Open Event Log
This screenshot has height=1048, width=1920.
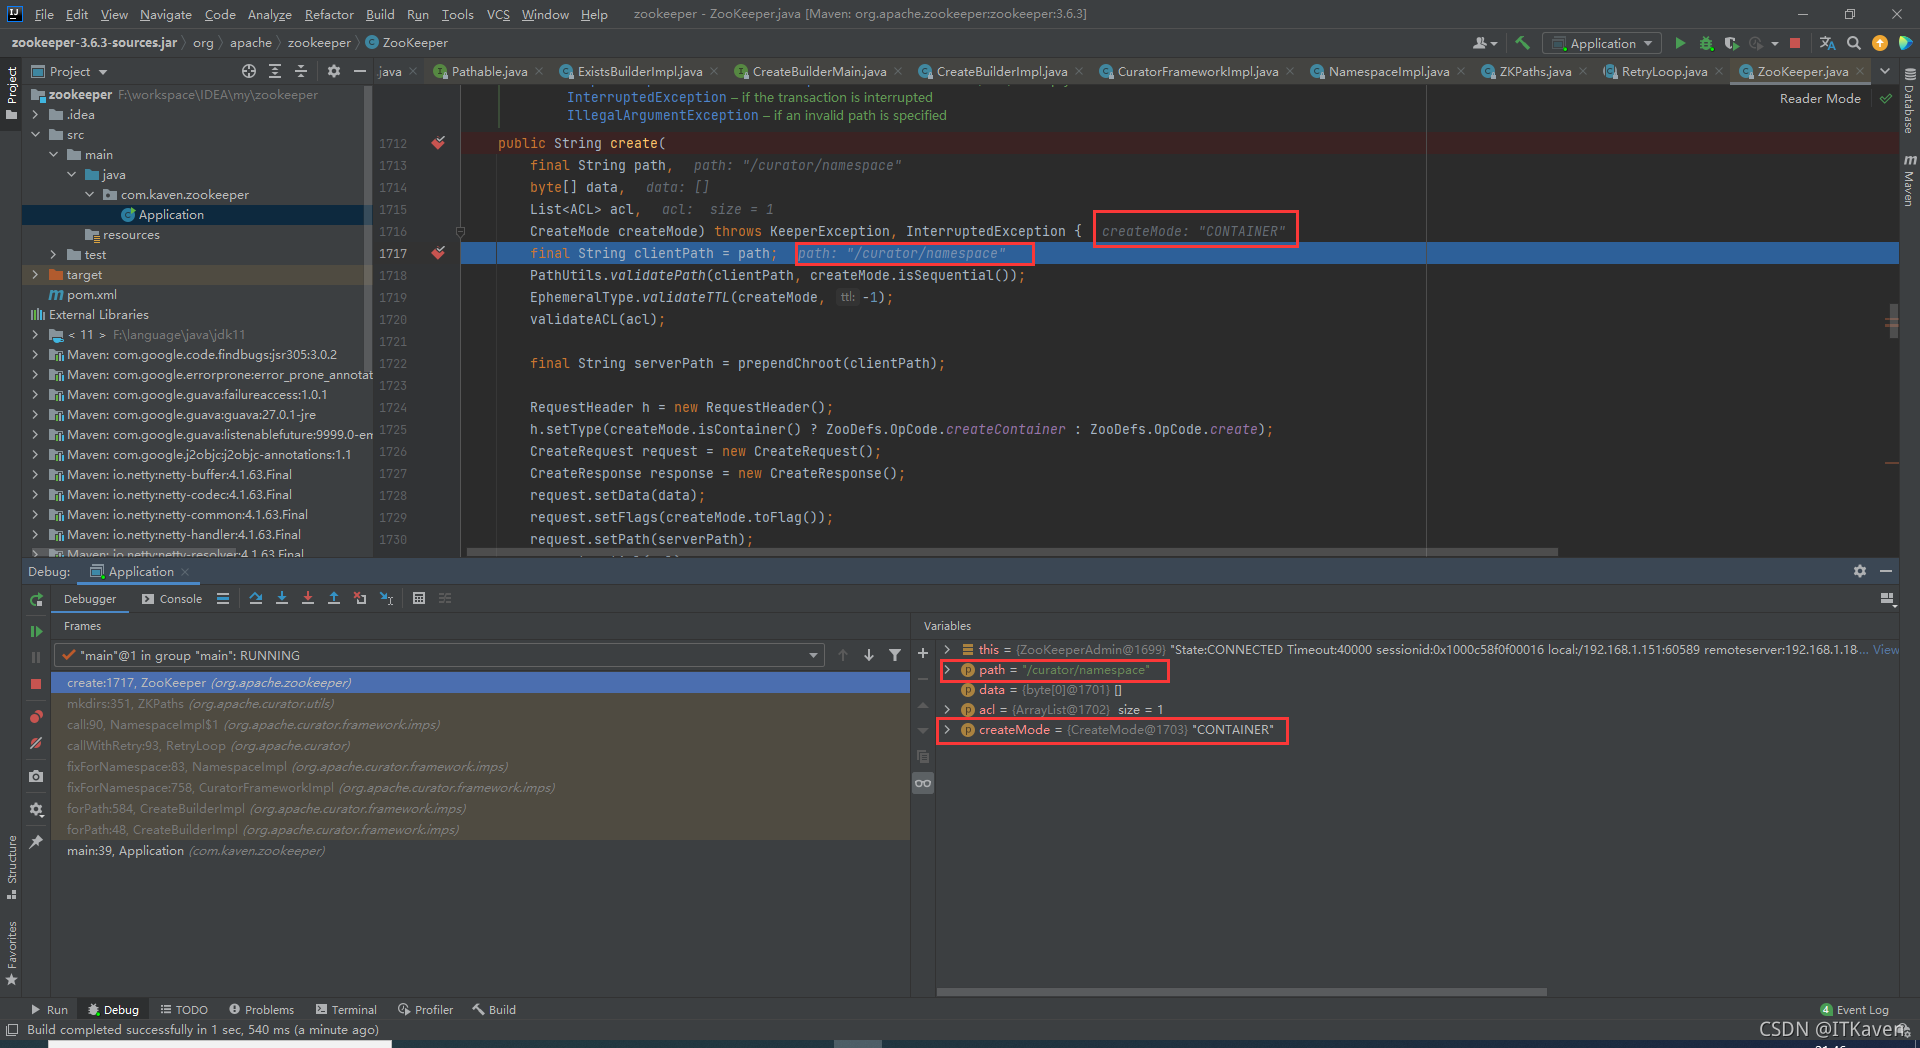click(1855, 1010)
